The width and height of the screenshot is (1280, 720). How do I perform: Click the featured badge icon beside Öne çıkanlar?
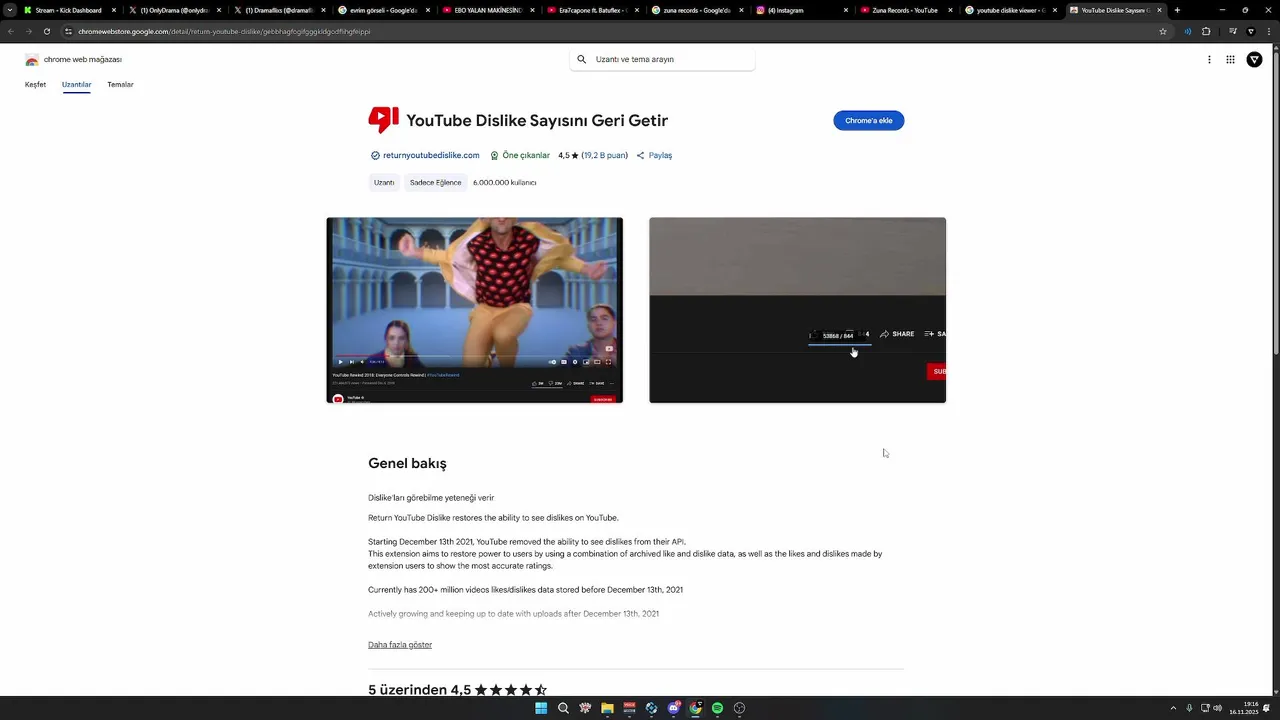point(494,155)
